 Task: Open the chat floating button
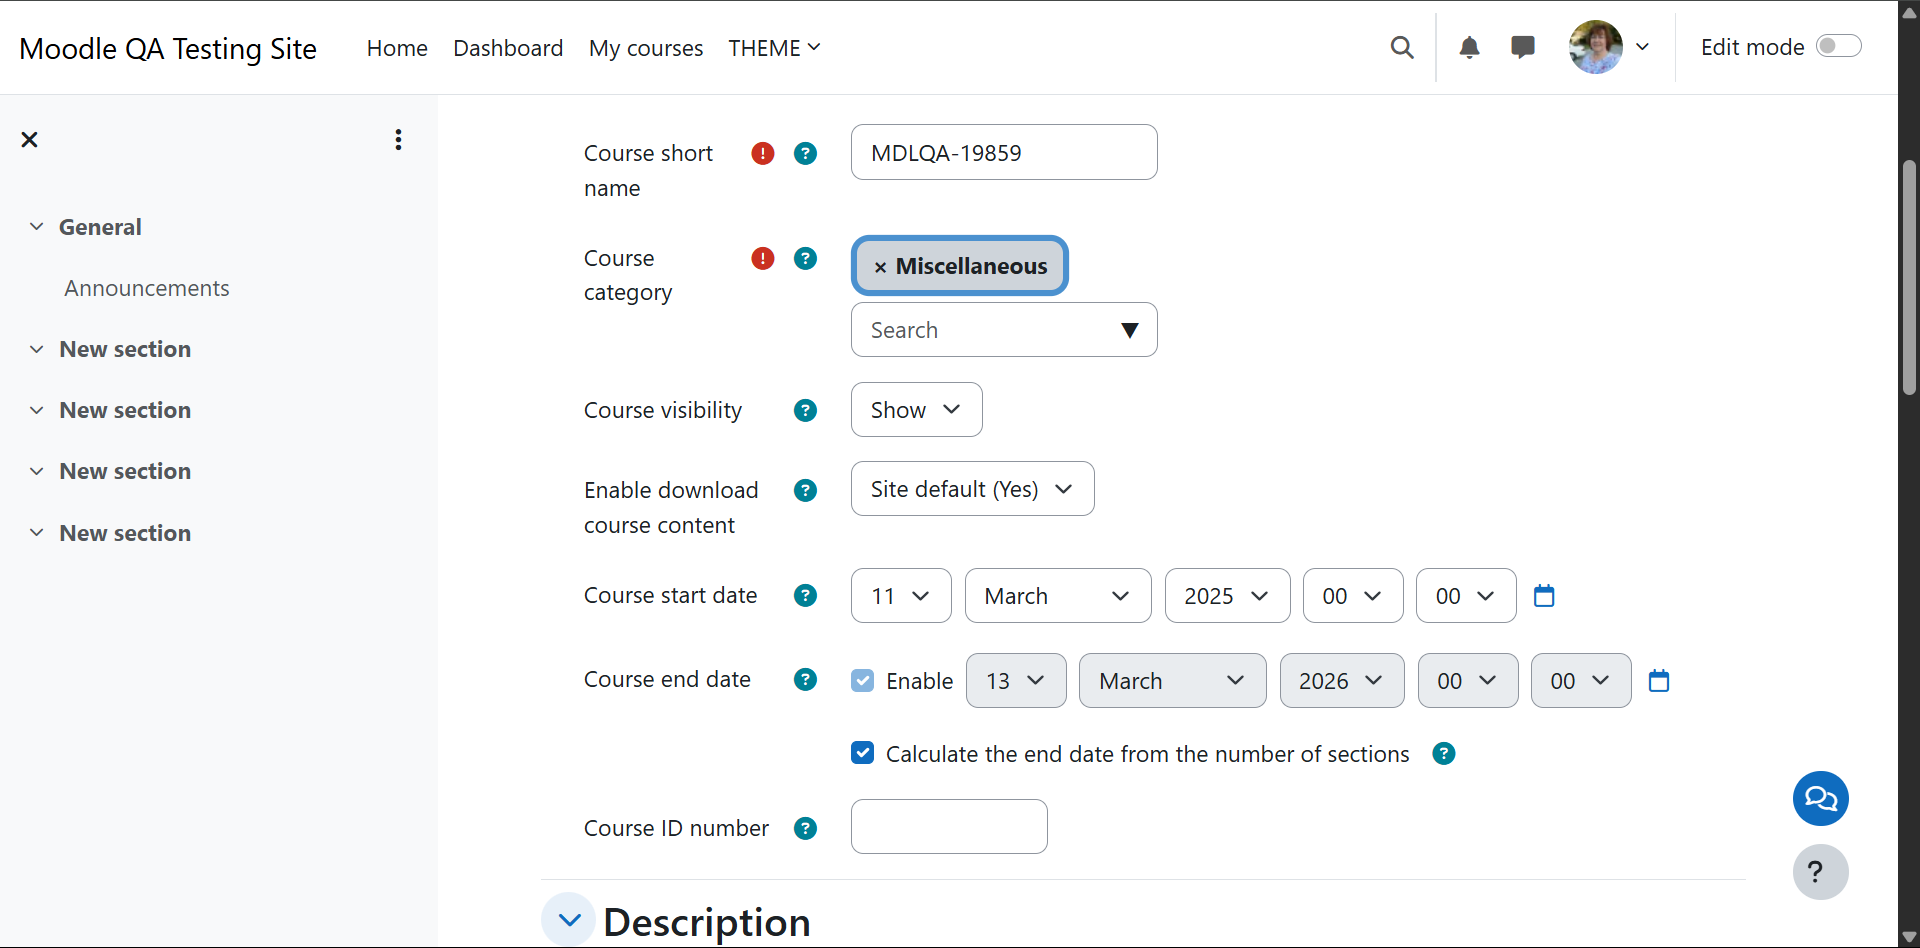pos(1821,798)
